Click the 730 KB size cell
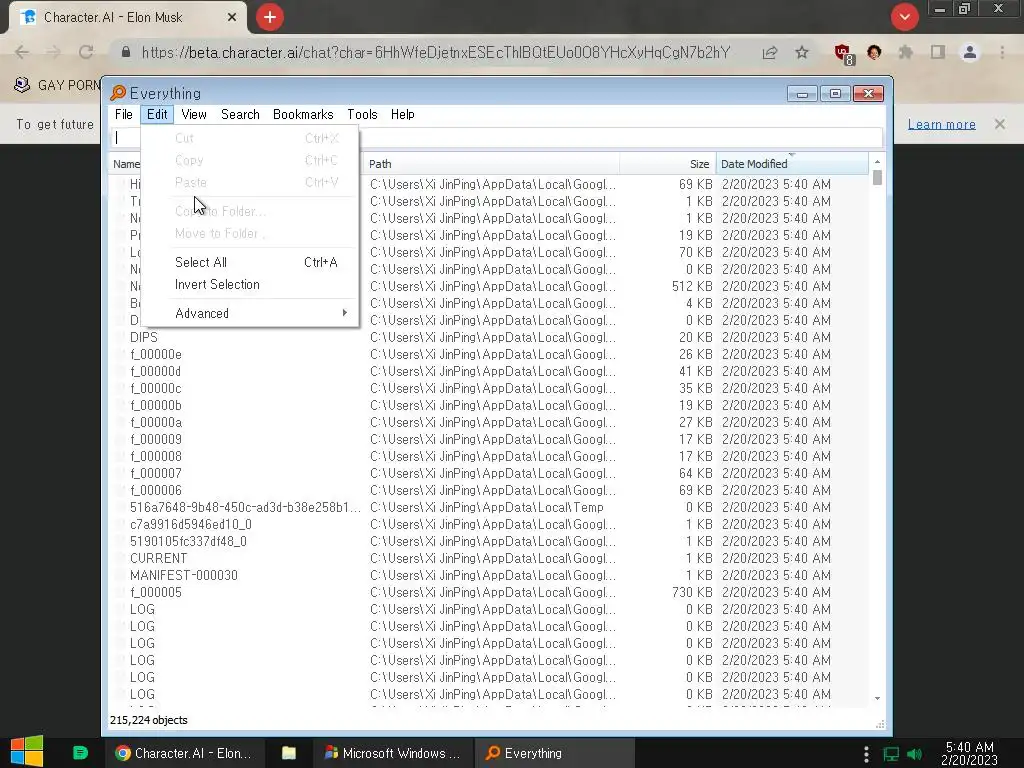Screen dimensions: 1024x768 pos(692,592)
